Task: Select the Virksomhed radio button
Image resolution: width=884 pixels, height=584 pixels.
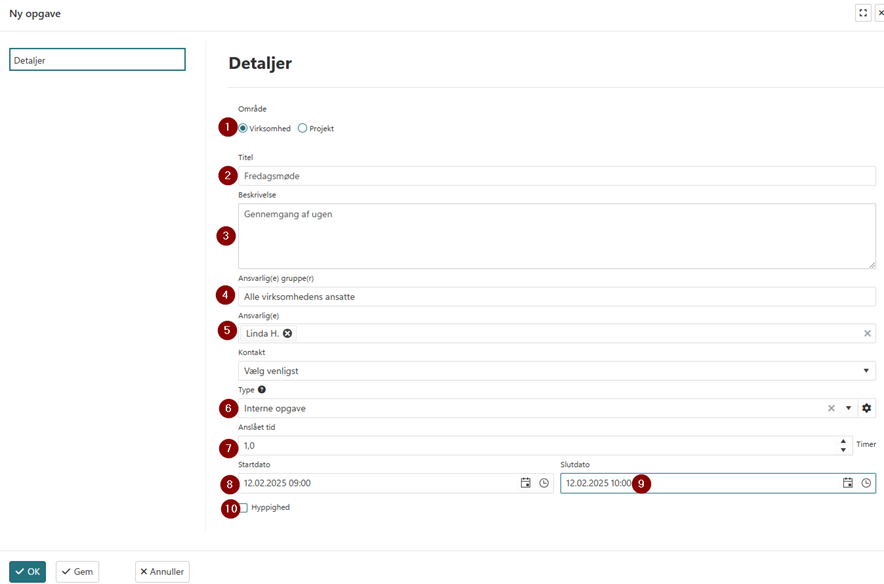Action: pos(243,128)
